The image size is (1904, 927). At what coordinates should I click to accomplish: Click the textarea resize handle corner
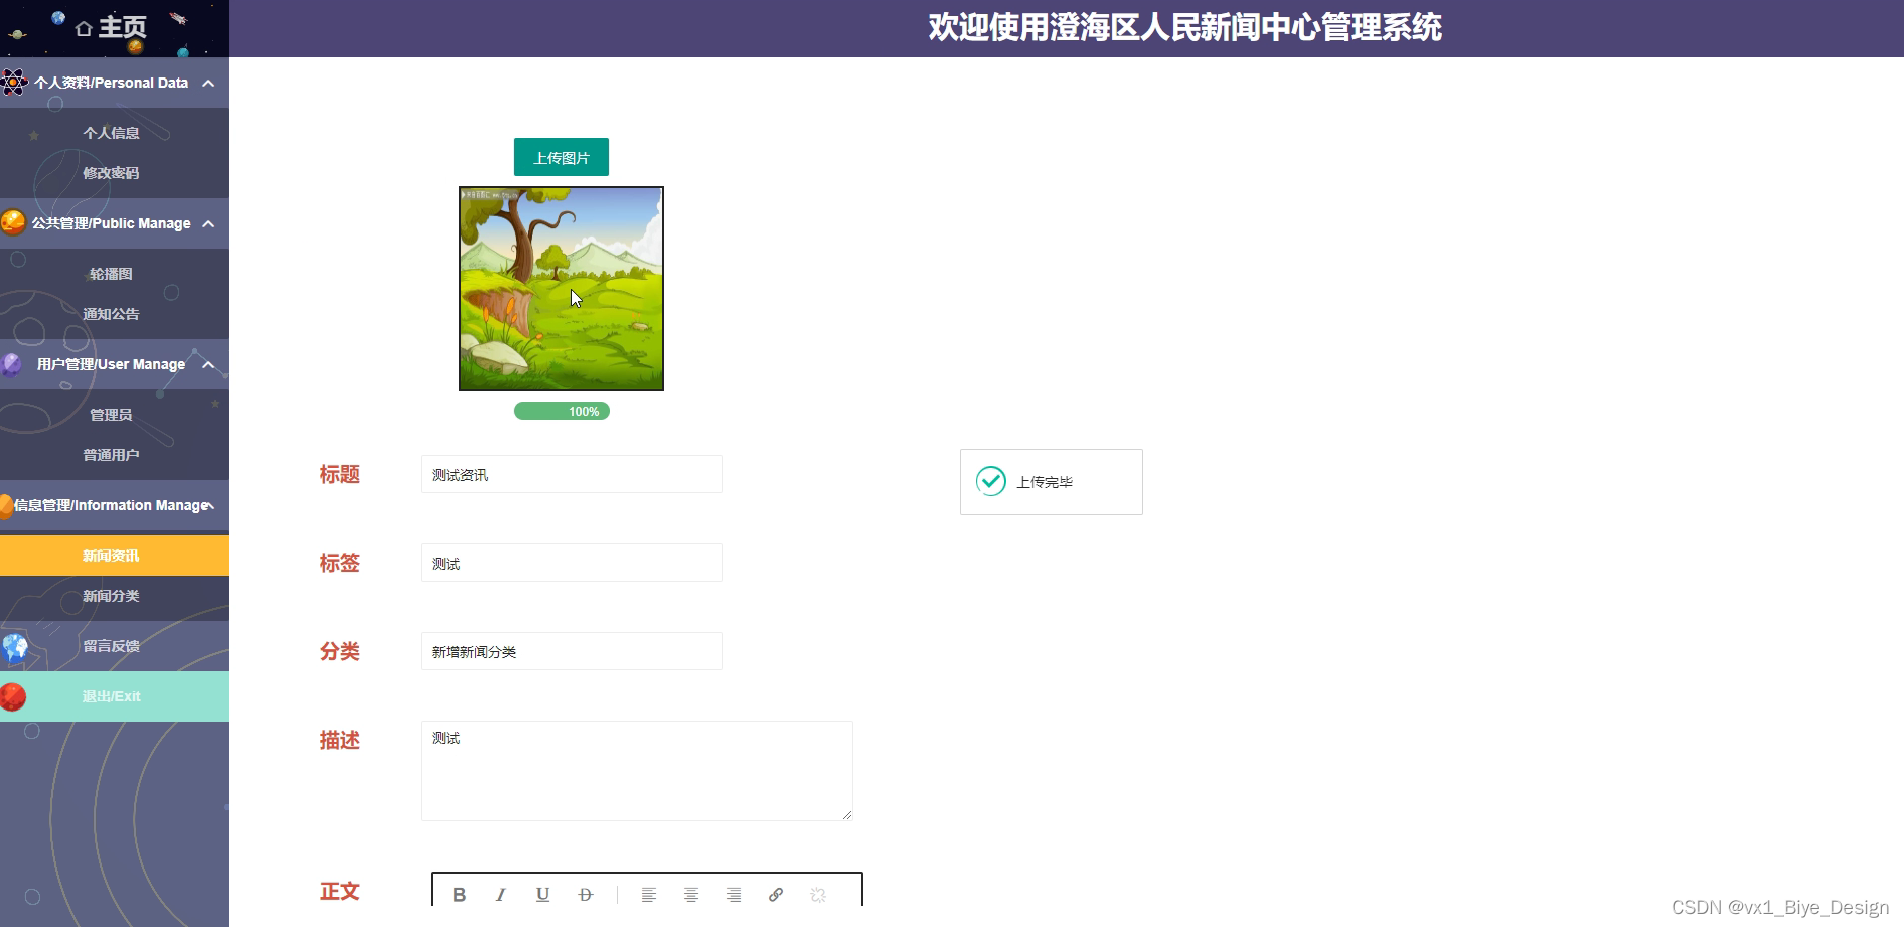pos(847,815)
